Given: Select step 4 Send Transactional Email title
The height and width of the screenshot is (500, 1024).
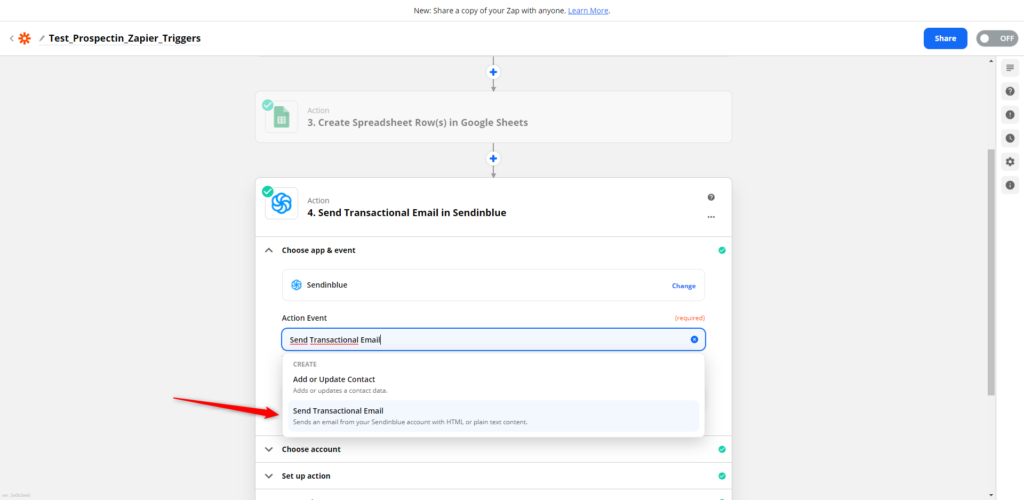Looking at the screenshot, I should pos(407,213).
